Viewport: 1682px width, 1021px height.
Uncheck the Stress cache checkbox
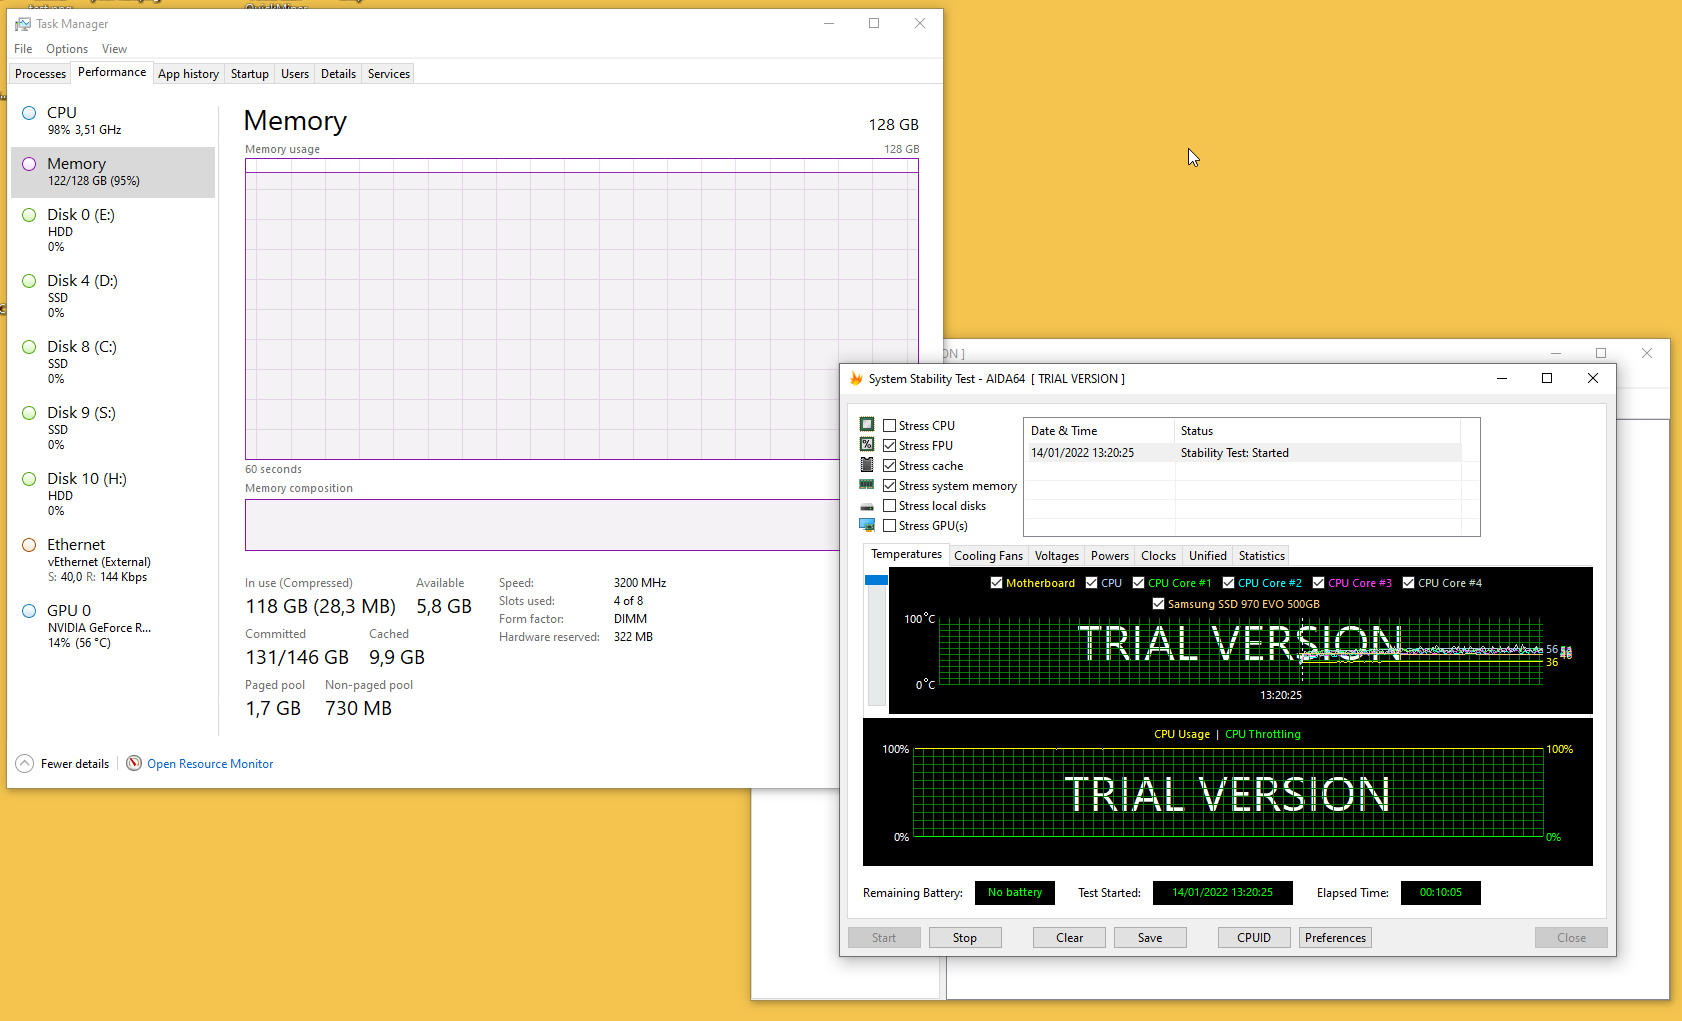tap(889, 466)
